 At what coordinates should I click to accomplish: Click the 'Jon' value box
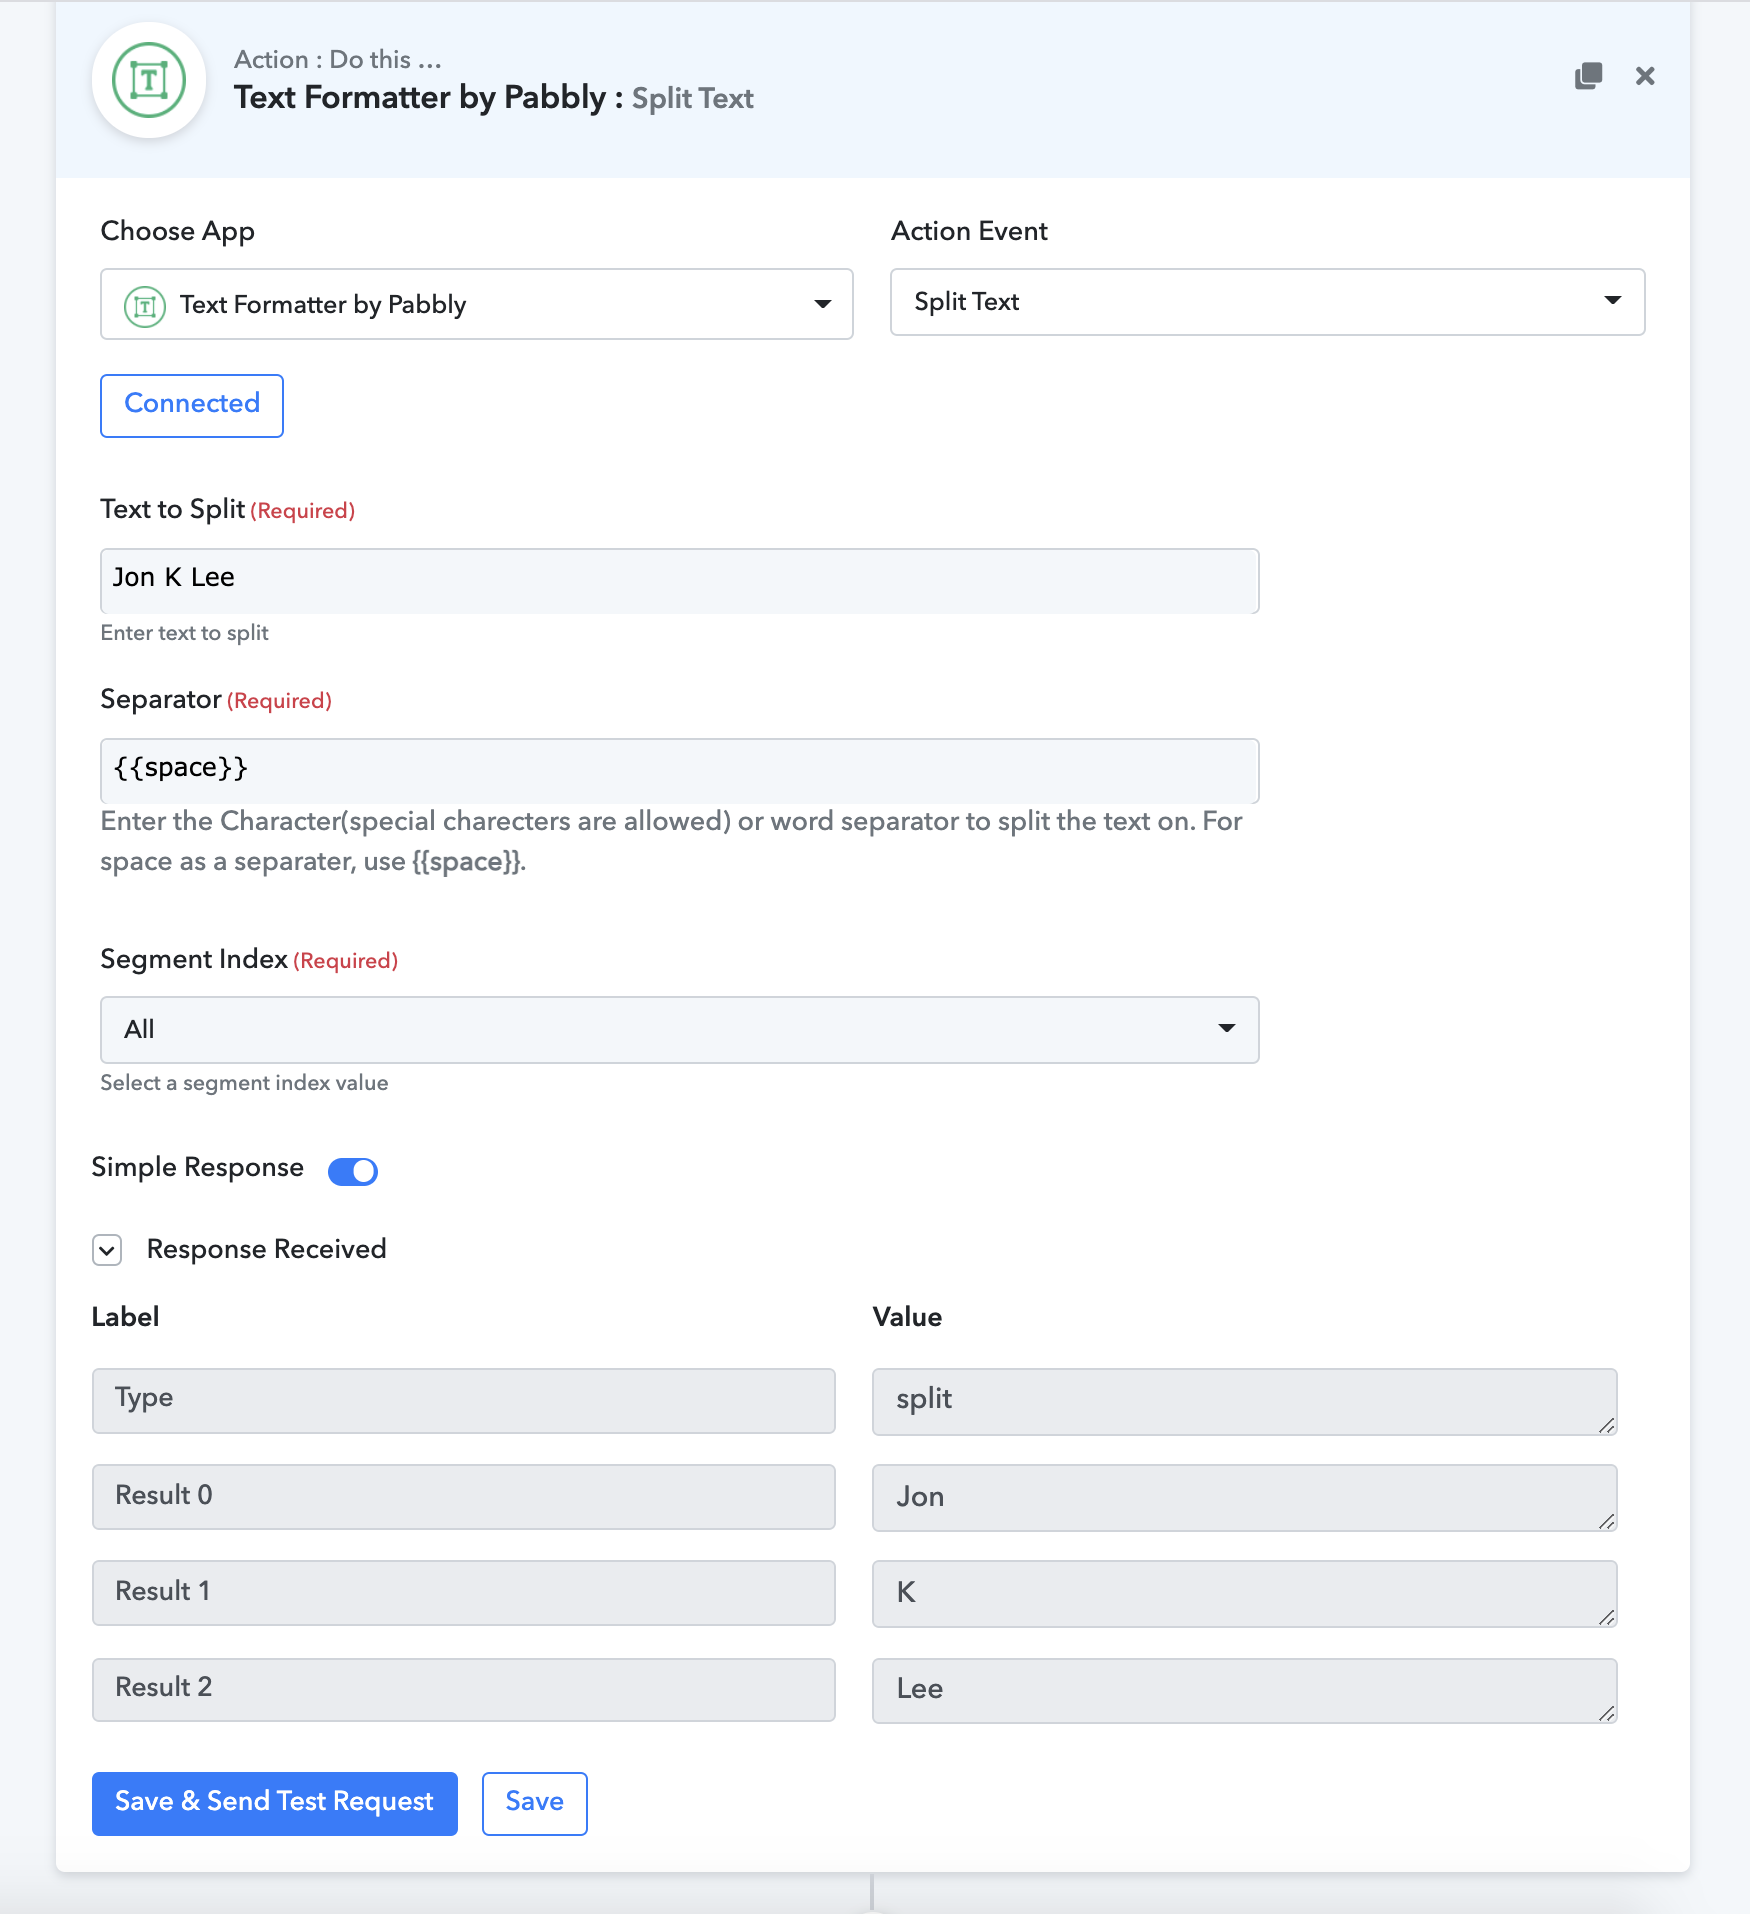(x=1245, y=1497)
